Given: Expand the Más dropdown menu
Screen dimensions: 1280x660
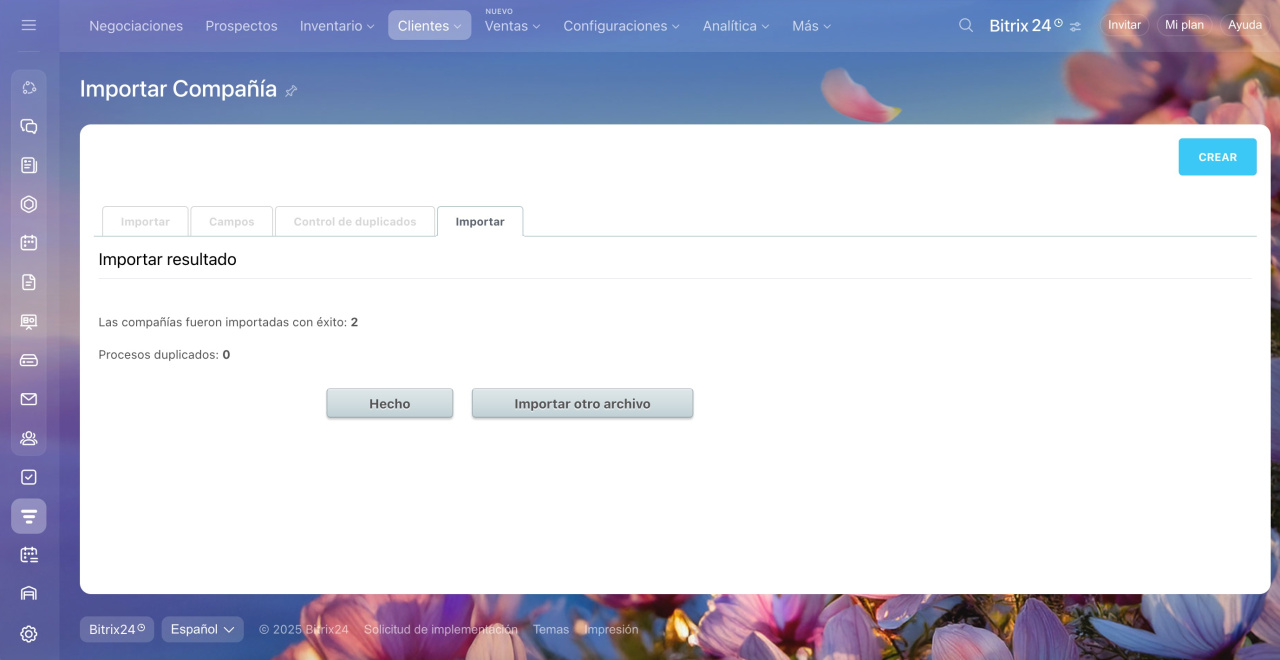Looking at the screenshot, I should point(811,26).
